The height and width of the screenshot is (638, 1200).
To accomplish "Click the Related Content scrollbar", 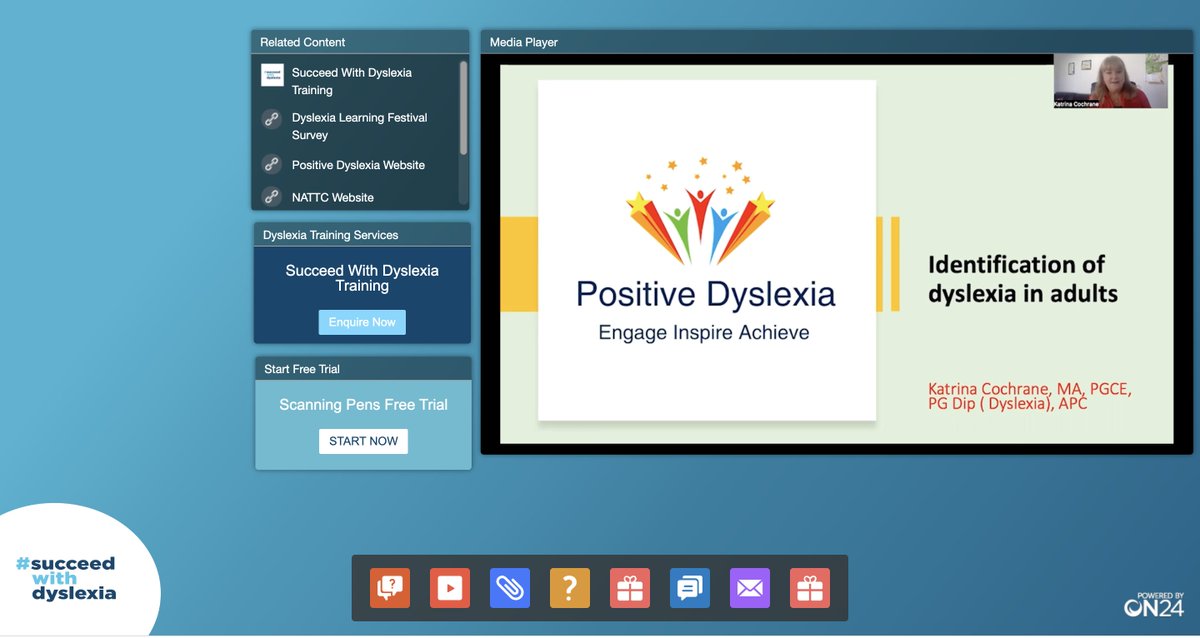I will tap(463, 108).
